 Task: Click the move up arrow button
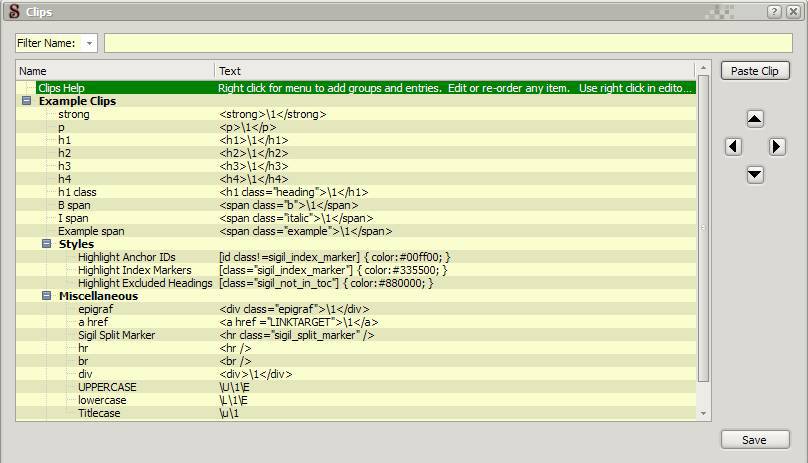(x=755, y=119)
